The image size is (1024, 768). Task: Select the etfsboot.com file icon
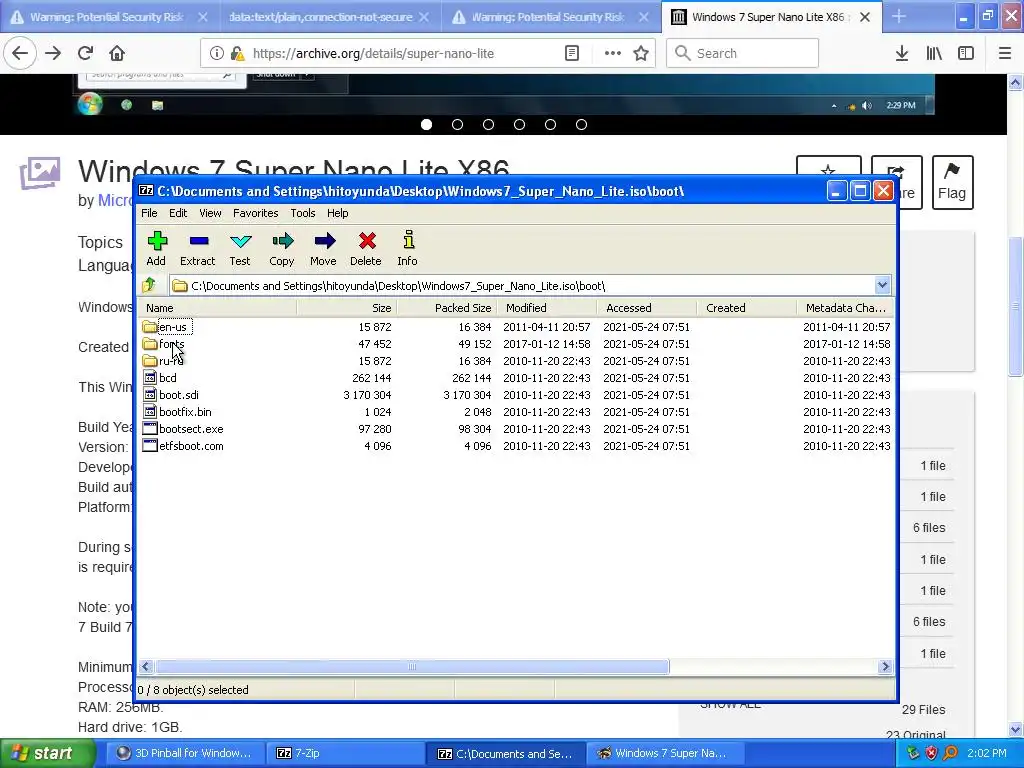150,445
